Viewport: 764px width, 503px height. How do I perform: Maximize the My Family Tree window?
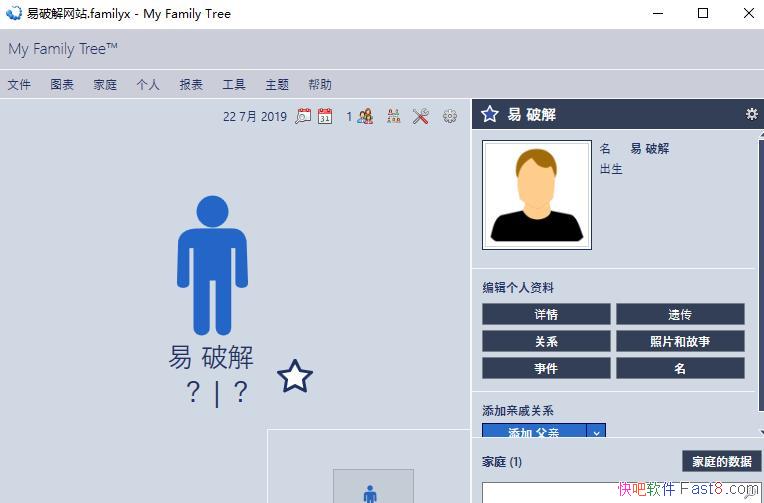[703, 13]
